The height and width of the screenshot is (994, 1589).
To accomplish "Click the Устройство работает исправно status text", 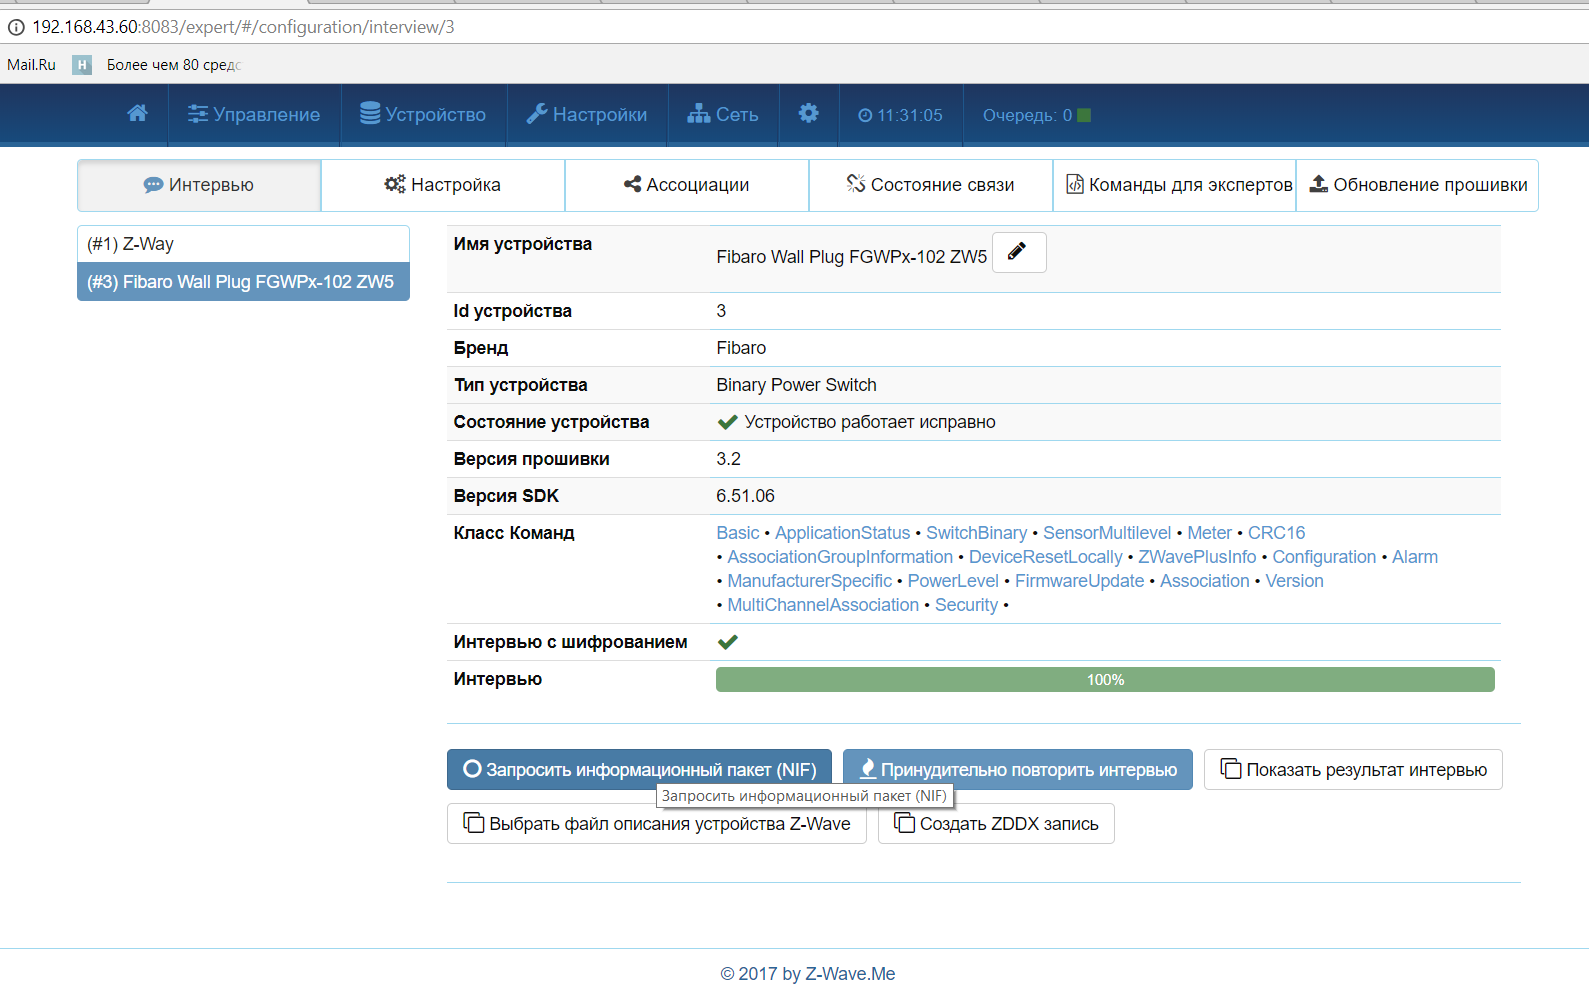I will tap(870, 422).
